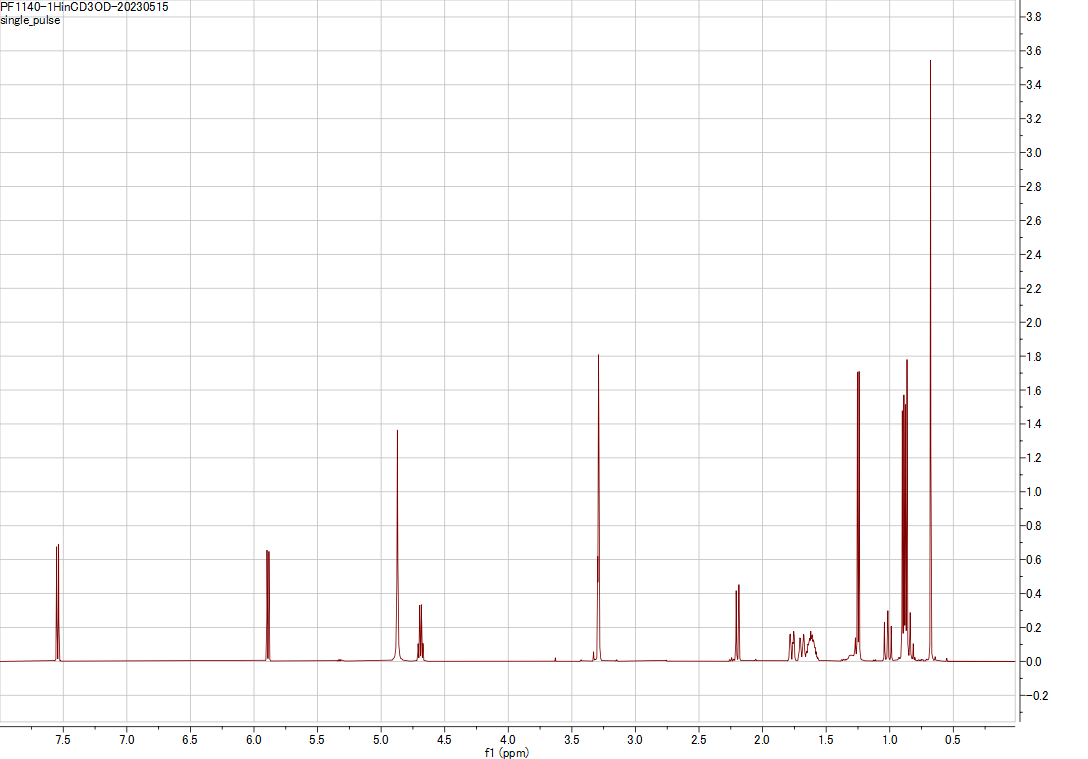1088x759 pixels.
Task: Select the tallest peak near 0.7 ppm
Action: [930, 200]
